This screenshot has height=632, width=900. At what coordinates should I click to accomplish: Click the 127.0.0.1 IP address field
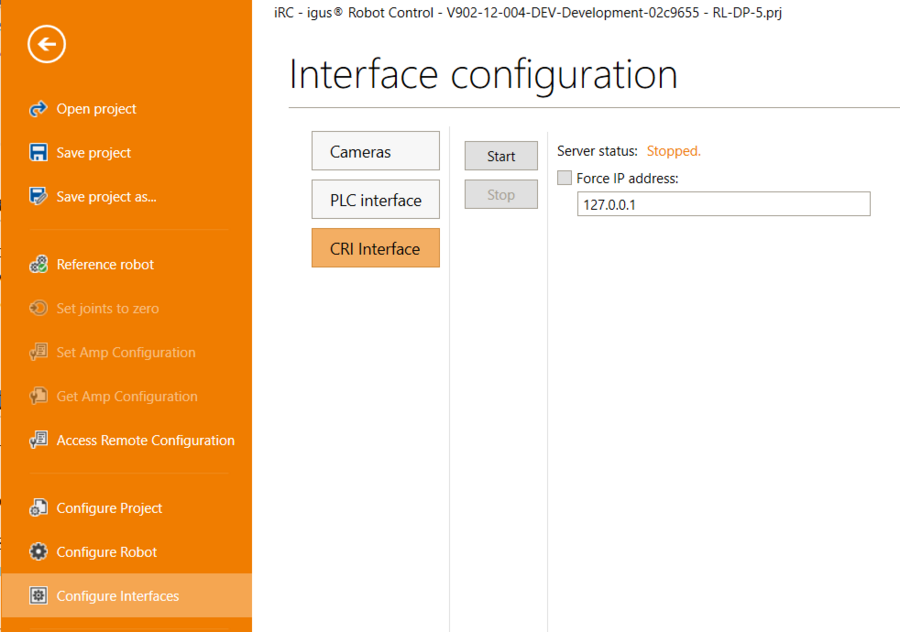(723, 204)
